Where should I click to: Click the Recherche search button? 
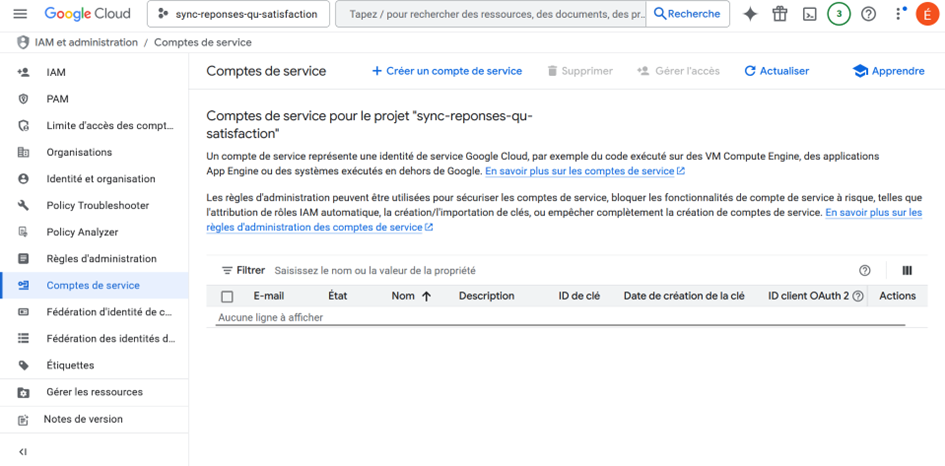pyautogui.click(x=687, y=14)
